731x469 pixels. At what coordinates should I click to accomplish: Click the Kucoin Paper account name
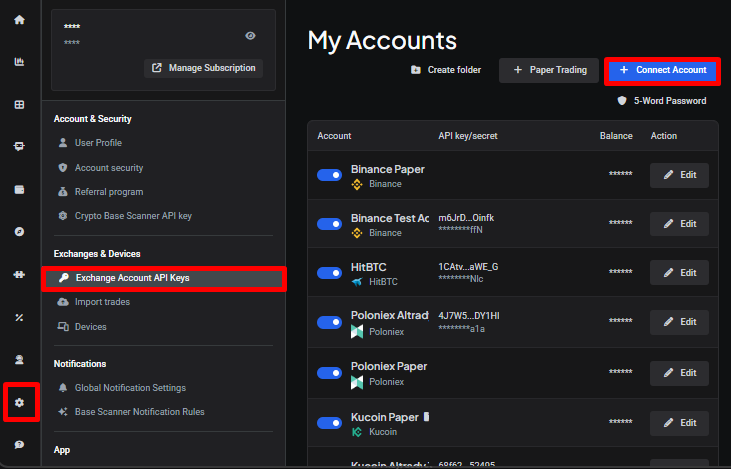(x=385, y=417)
